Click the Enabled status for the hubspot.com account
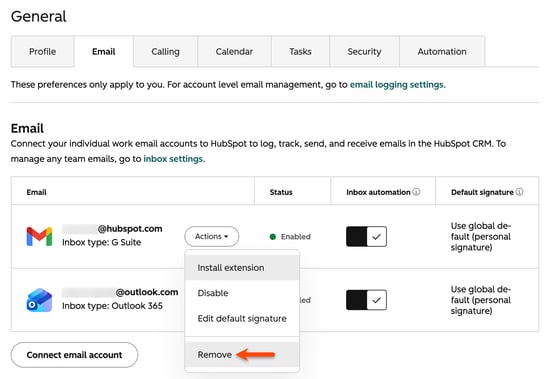550x379 pixels. click(290, 237)
